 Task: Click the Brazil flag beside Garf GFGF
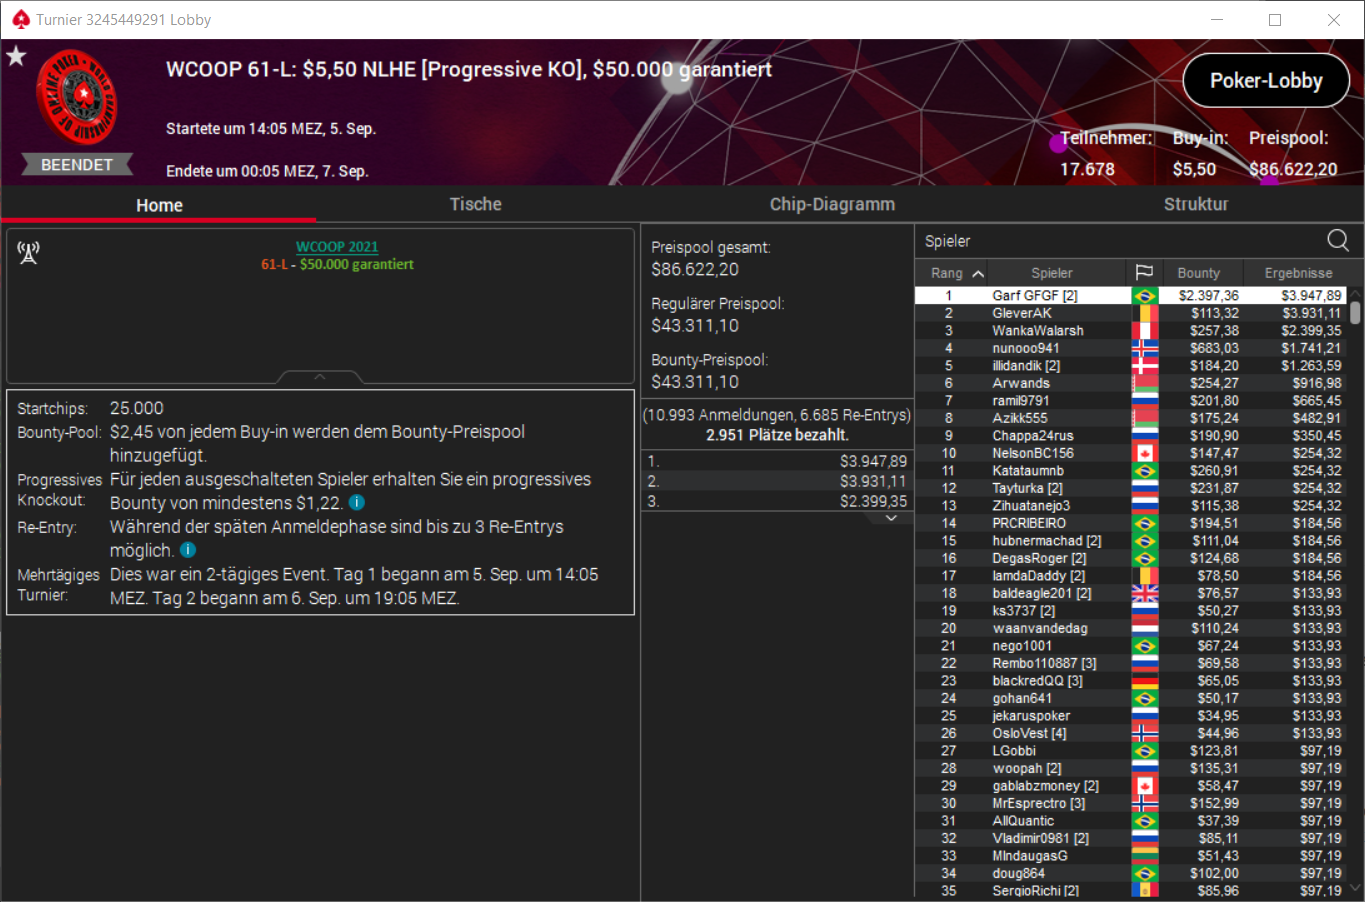point(1144,296)
